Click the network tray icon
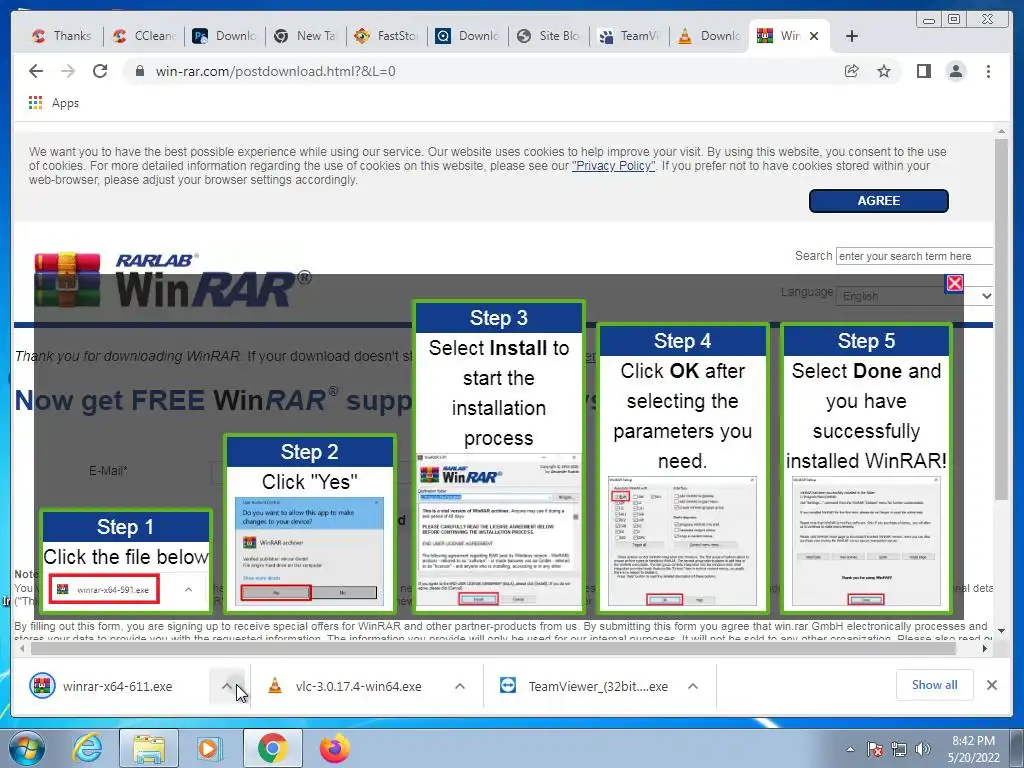The height and width of the screenshot is (768, 1024). click(899, 749)
